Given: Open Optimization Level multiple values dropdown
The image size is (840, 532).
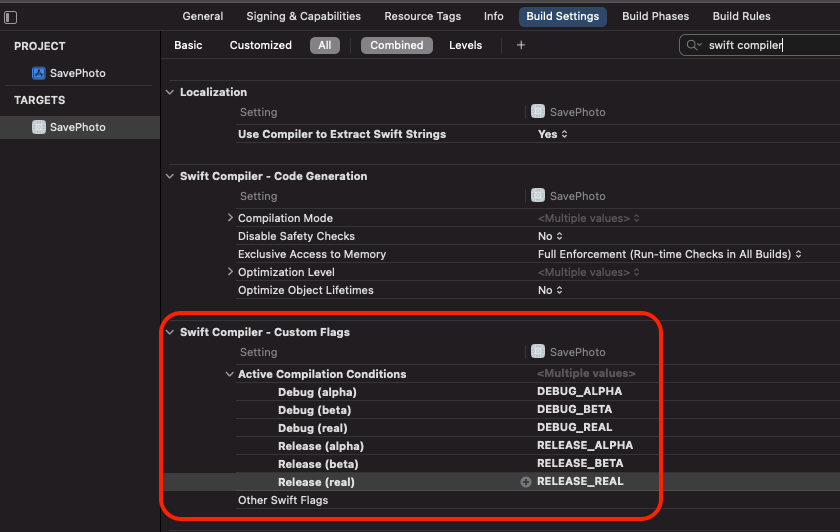Looking at the screenshot, I should pyautogui.click(x=588, y=272).
